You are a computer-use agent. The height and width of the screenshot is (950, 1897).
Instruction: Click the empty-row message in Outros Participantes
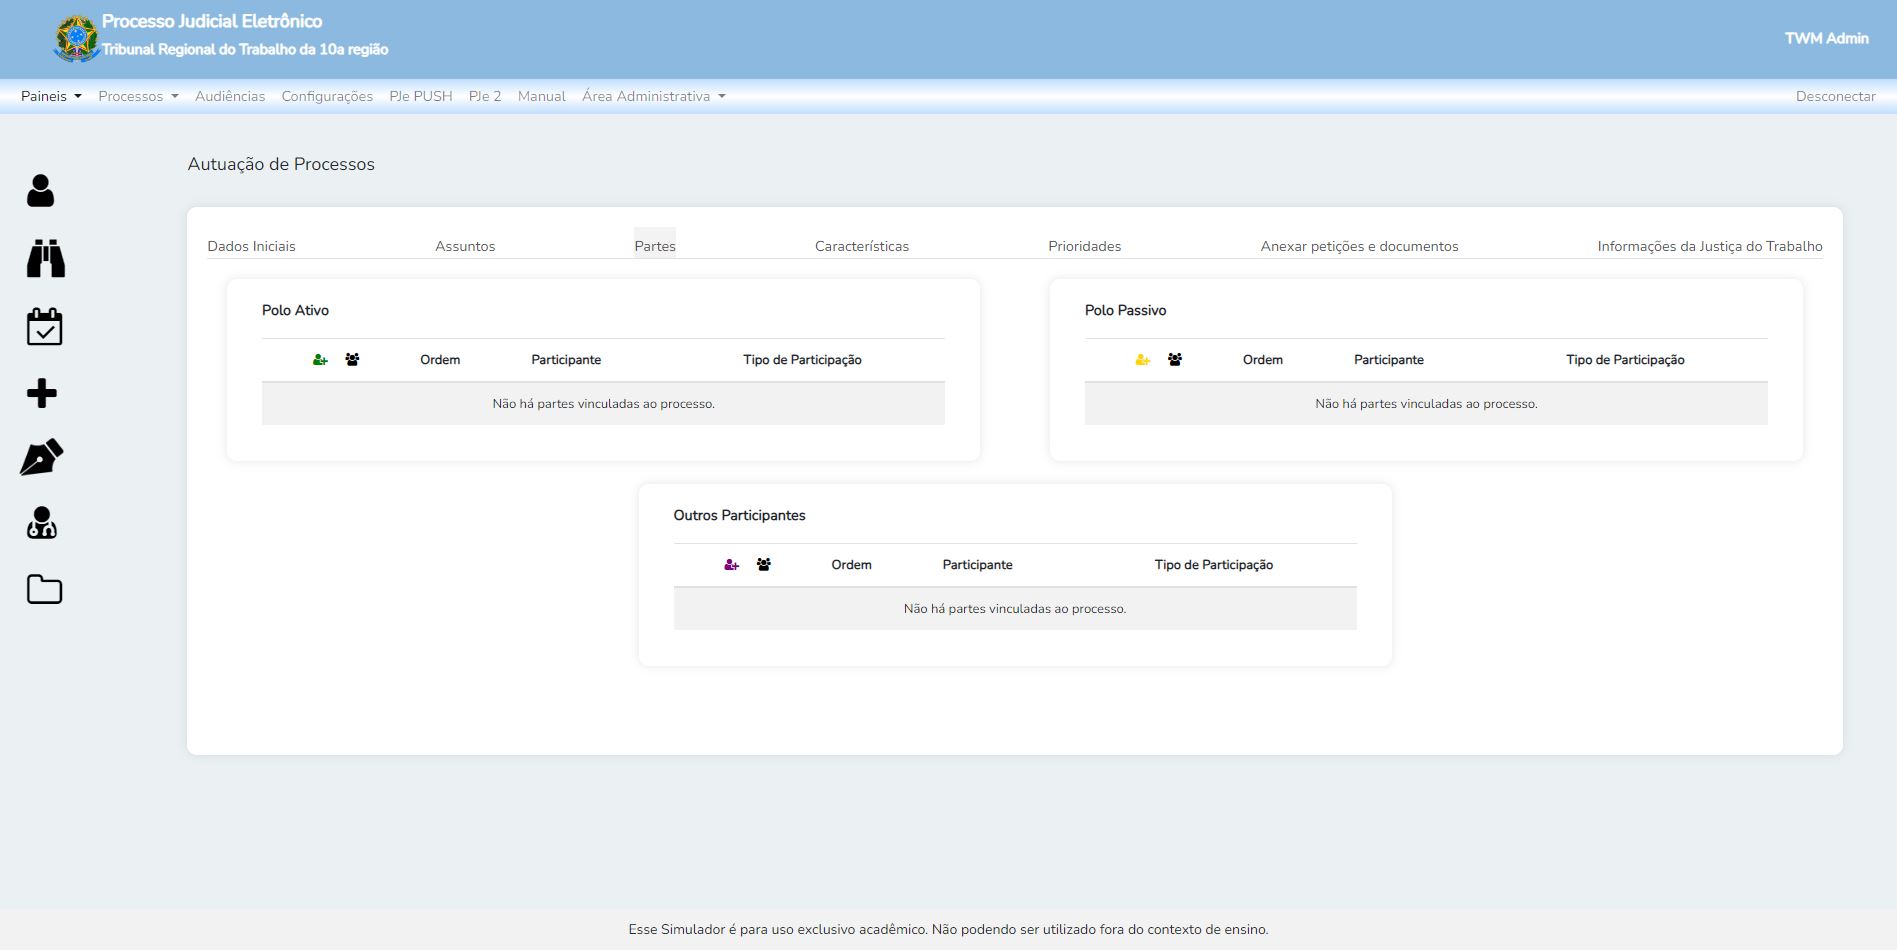pyautogui.click(x=1015, y=609)
